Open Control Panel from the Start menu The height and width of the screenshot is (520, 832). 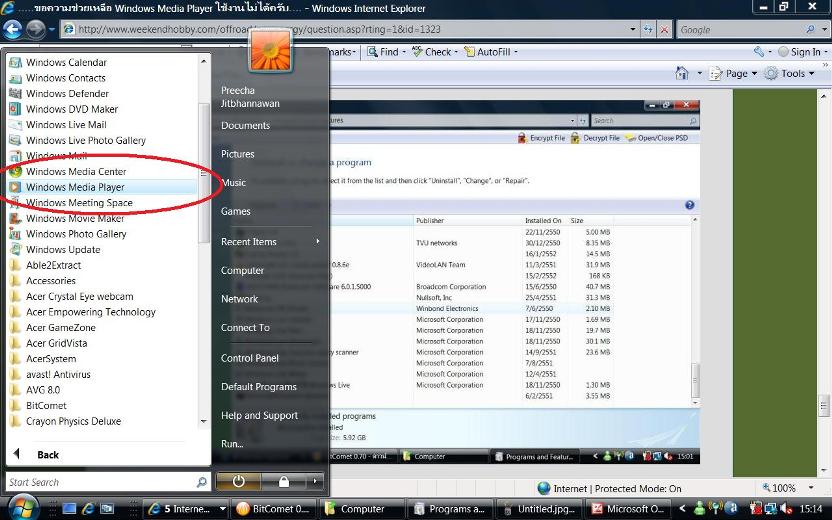coord(250,358)
